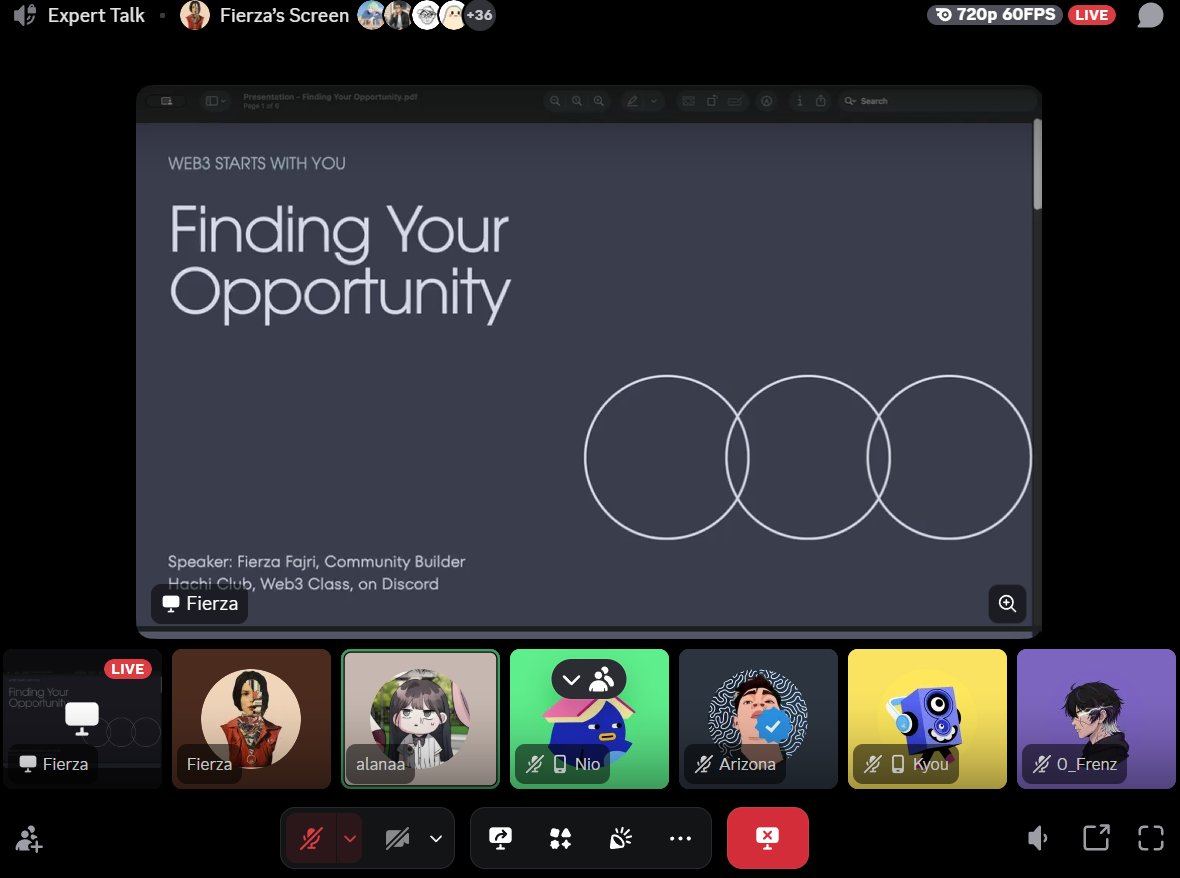1180x878 pixels.
Task: Open more options ellipsis menu
Action: point(680,838)
